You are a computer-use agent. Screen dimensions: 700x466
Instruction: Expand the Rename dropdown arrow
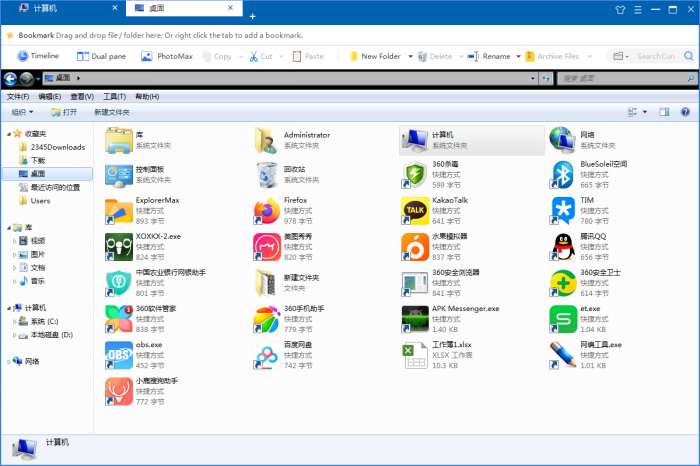[518, 57]
